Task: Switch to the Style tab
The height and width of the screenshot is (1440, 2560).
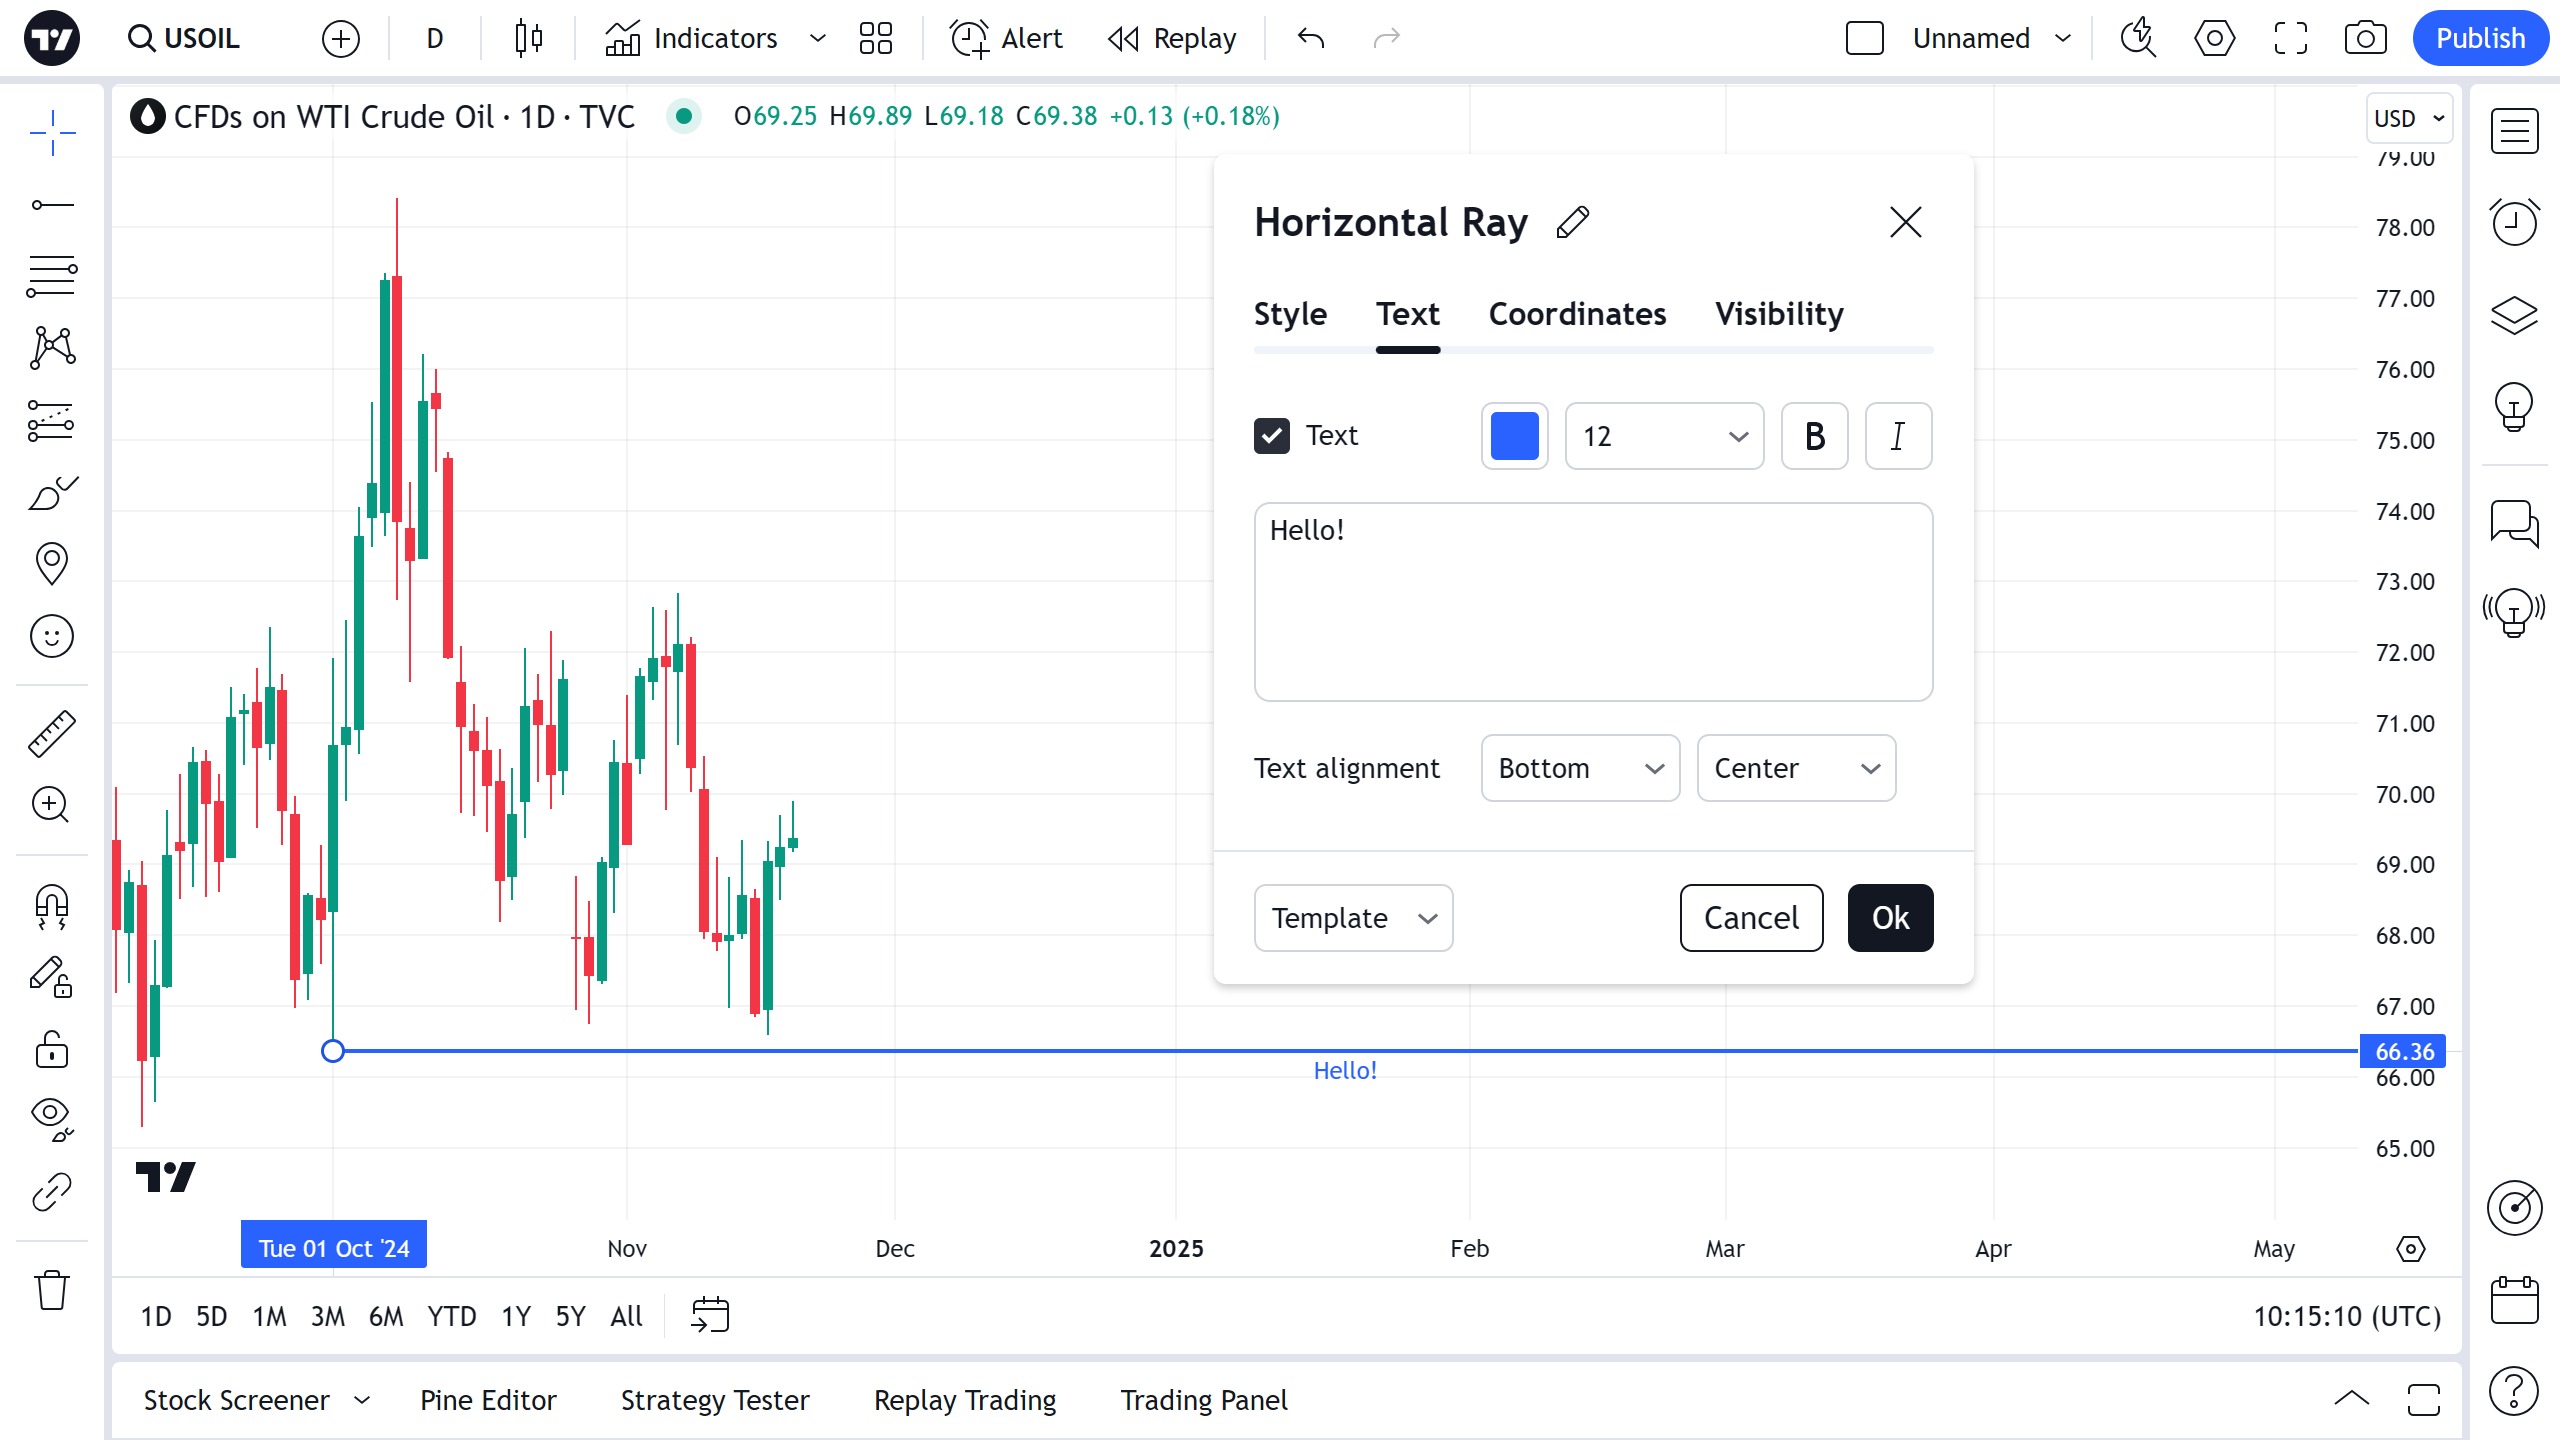Action: click(x=1290, y=314)
